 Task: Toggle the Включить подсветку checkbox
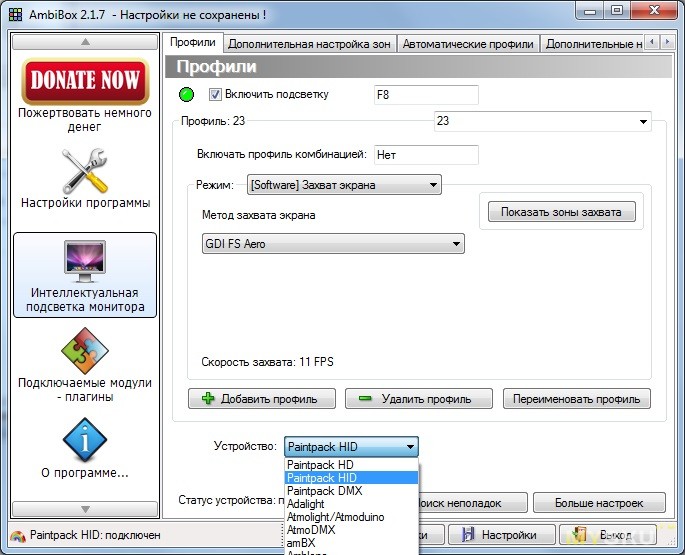pos(215,94)
